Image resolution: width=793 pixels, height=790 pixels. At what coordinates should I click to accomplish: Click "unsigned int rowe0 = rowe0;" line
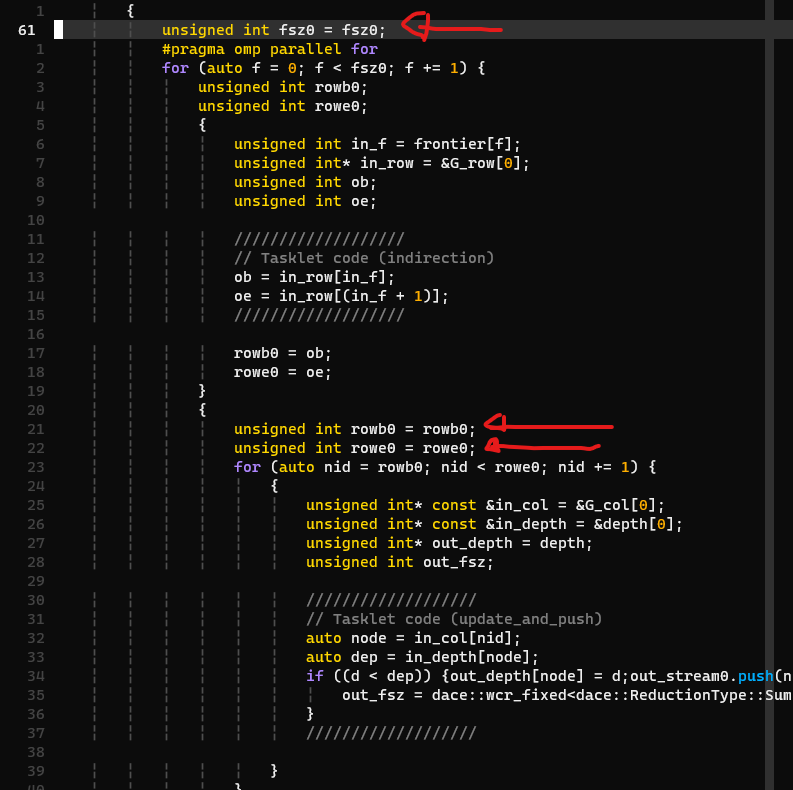[x=355, y=448]
